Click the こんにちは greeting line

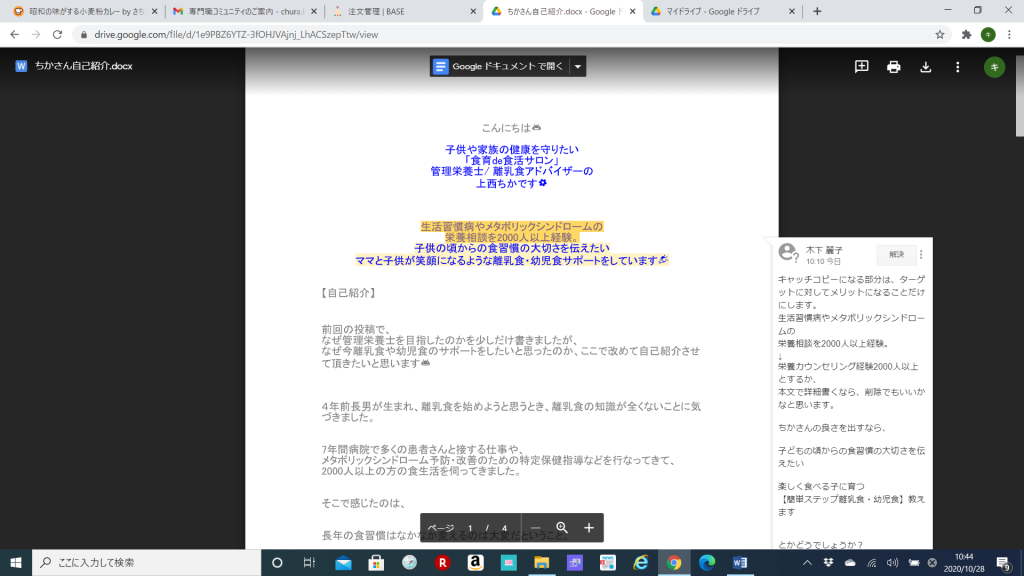(511, 128)
